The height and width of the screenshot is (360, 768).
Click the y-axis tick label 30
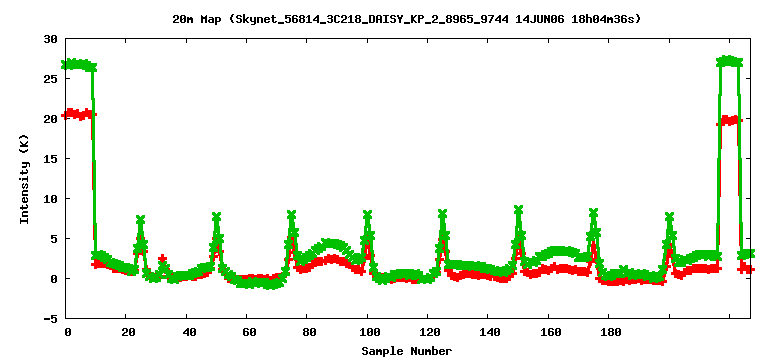[51, 39]
